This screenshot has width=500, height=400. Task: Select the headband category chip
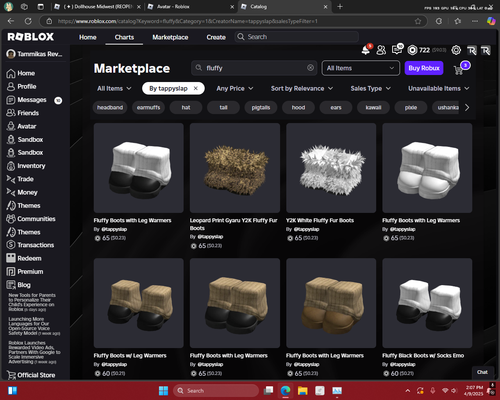[x=110, y=107]
